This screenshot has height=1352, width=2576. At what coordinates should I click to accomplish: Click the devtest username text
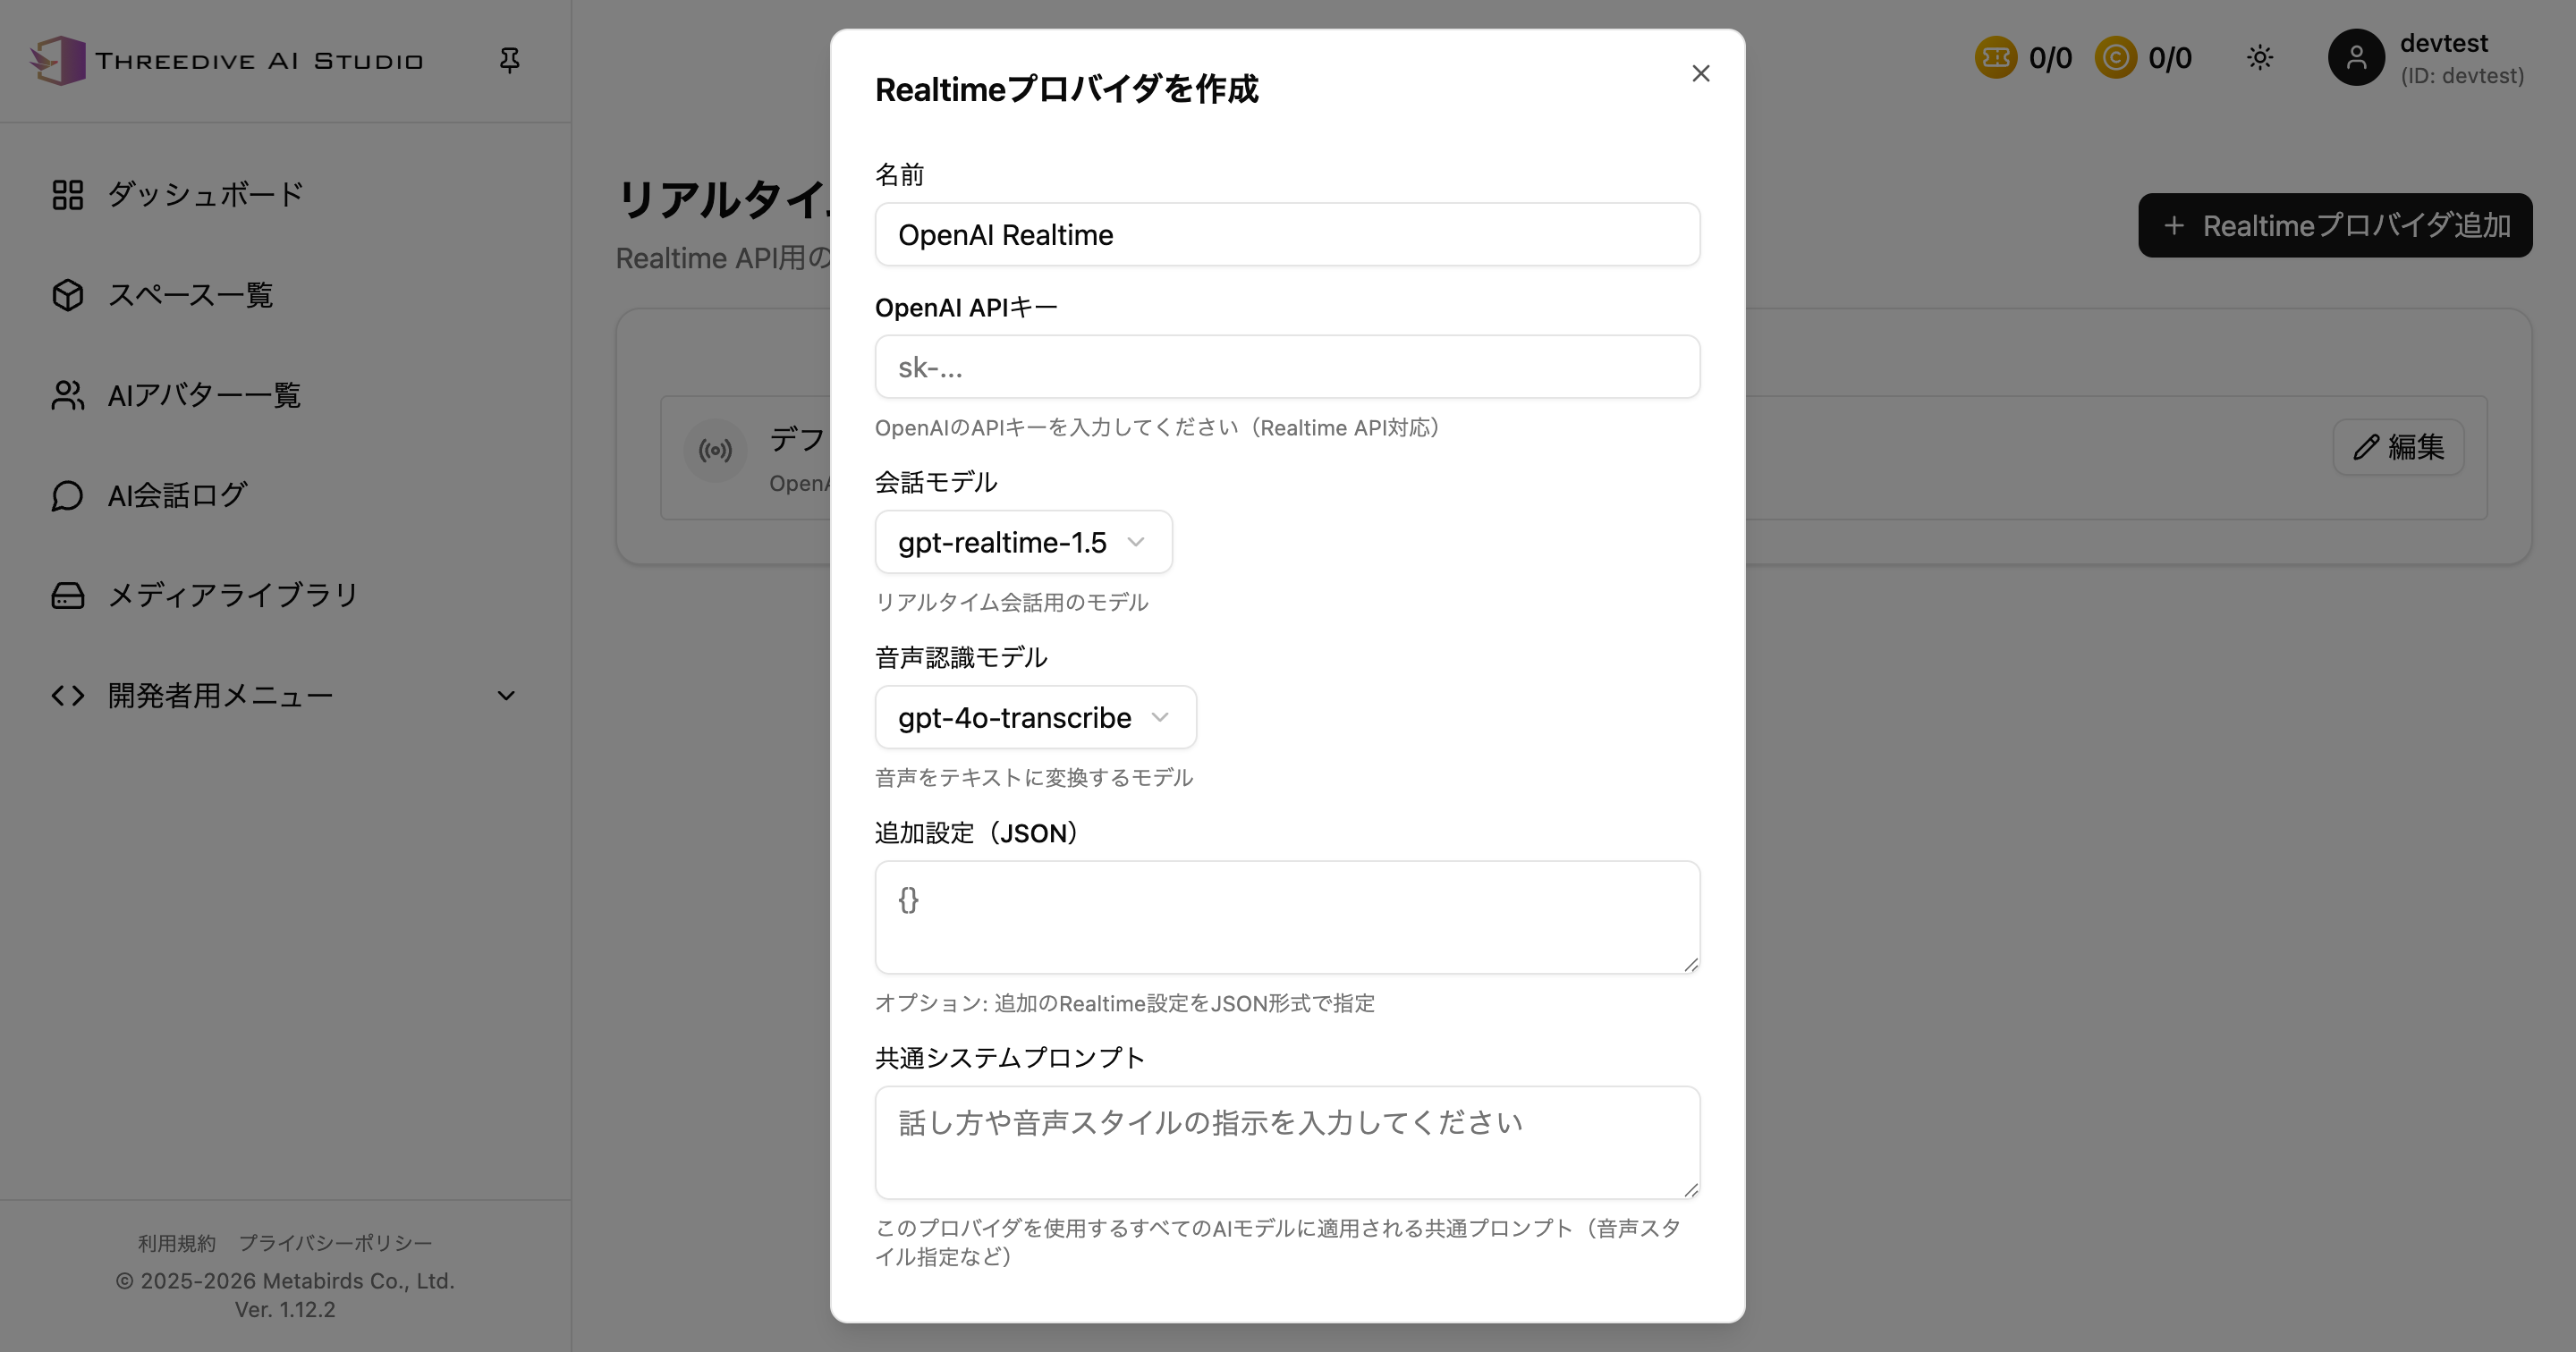click(x=2443, y=43)
